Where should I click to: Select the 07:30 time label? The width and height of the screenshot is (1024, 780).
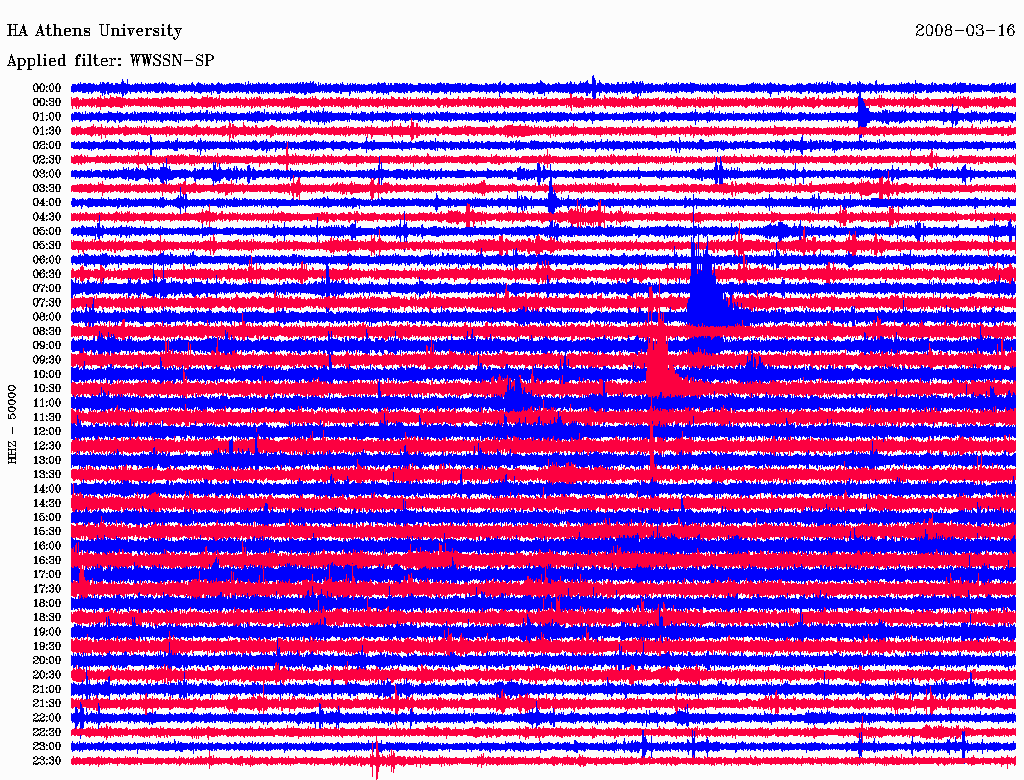(47, 302)
